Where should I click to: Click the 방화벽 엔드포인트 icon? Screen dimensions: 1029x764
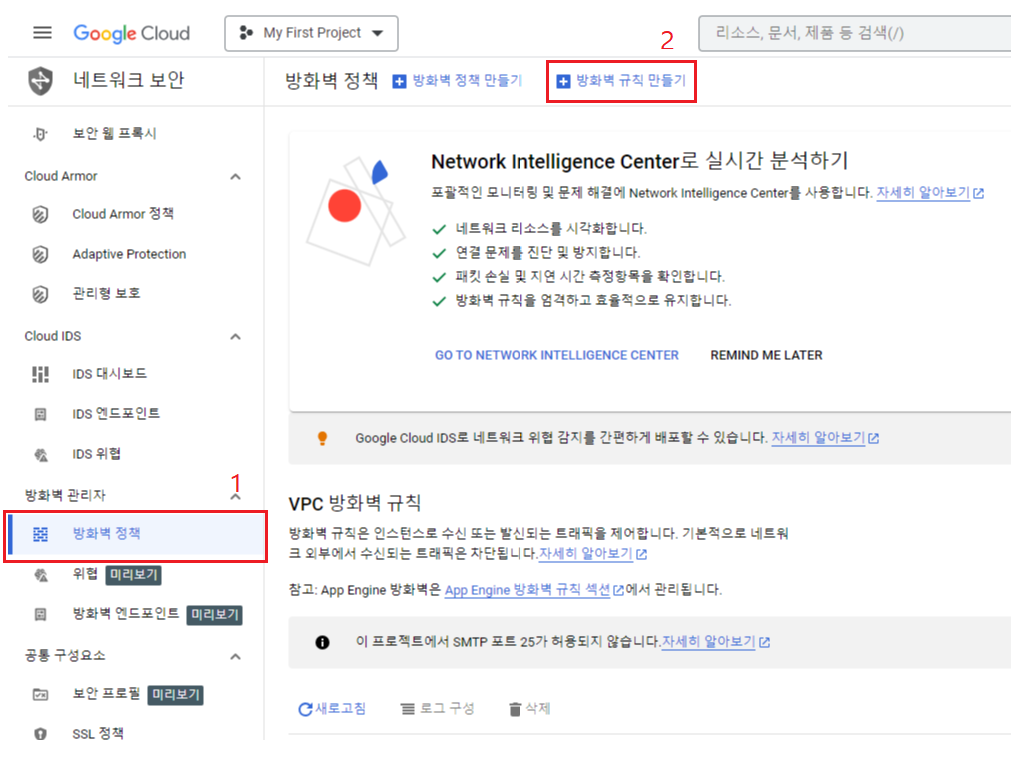tap(40, 614)
